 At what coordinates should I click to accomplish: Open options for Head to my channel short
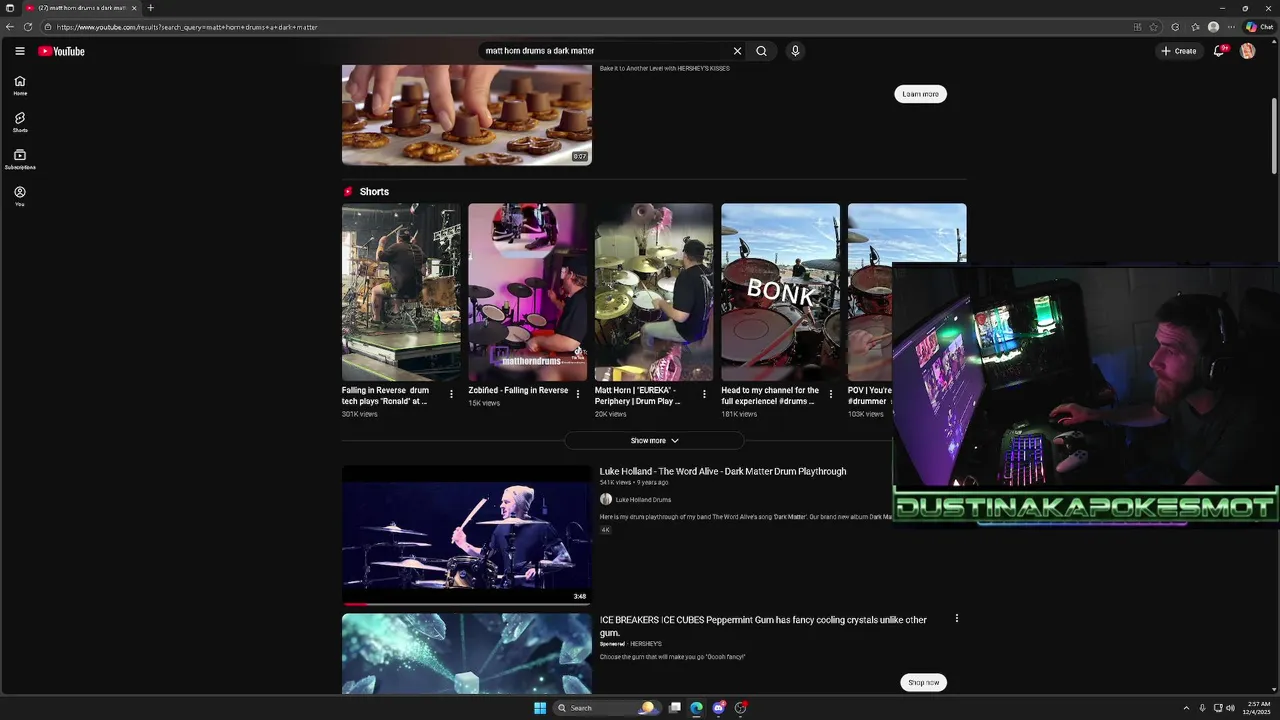830,394
